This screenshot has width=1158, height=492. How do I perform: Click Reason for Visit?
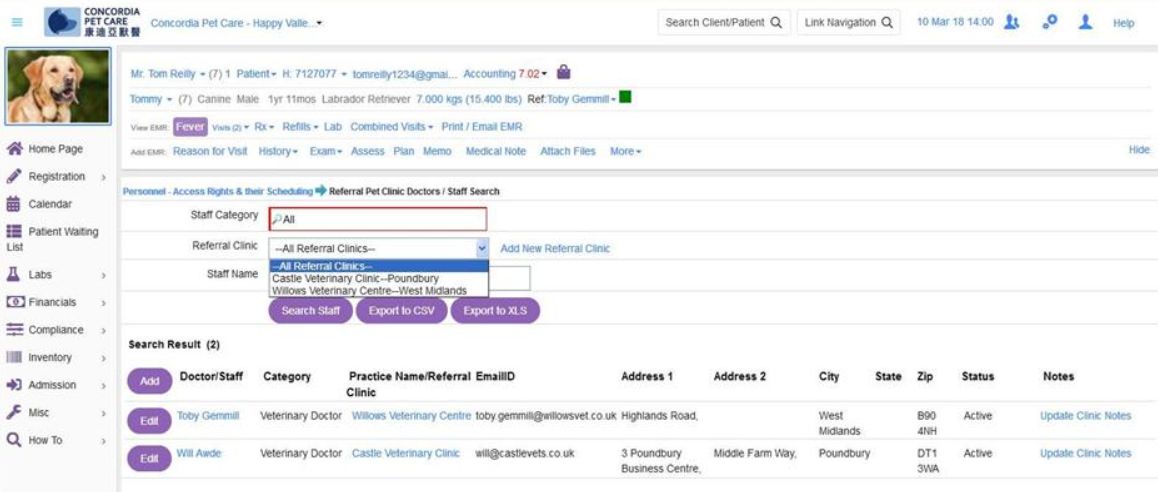[x=210, y=151]
